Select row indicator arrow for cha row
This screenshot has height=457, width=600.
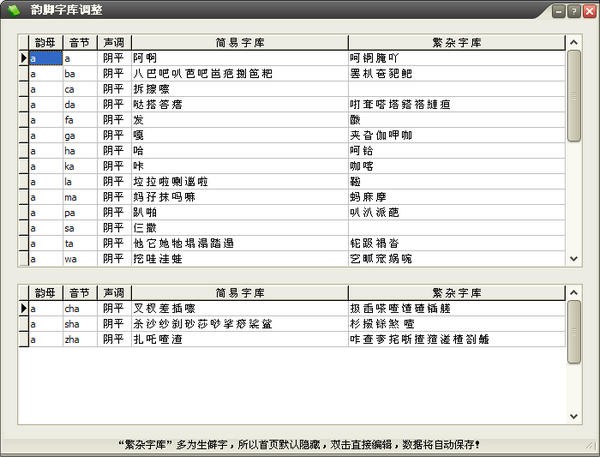click(x=24, y=308)
